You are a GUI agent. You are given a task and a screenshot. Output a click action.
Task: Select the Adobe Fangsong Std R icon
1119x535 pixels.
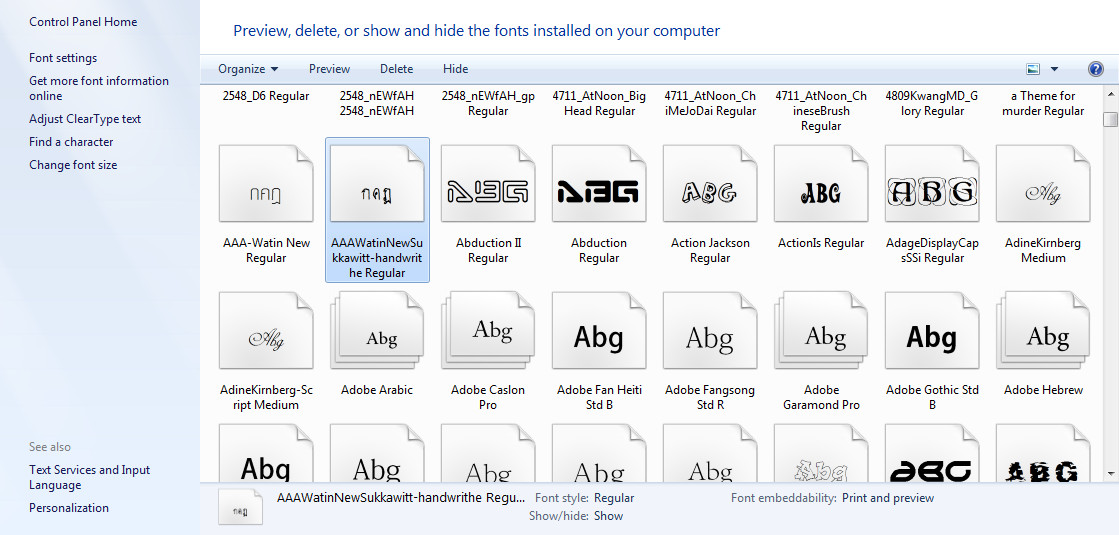(x=710, y=330)
